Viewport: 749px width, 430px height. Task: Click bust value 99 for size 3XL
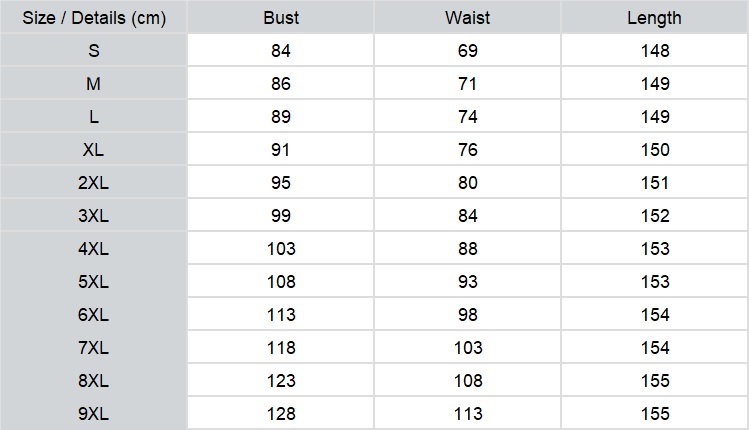point(281,215)
